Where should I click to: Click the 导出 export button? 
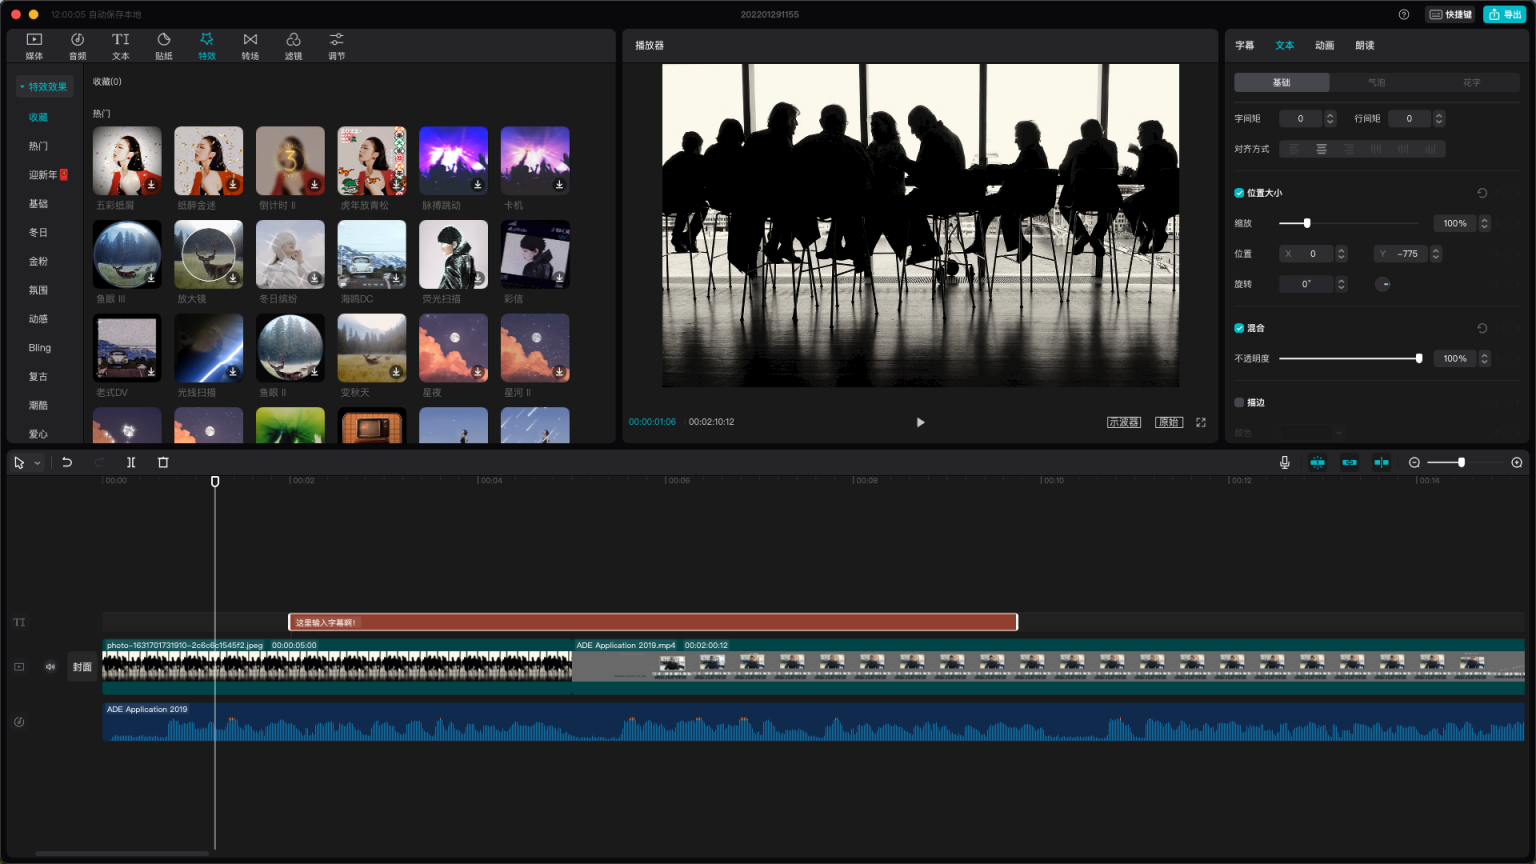point(1504,14)
